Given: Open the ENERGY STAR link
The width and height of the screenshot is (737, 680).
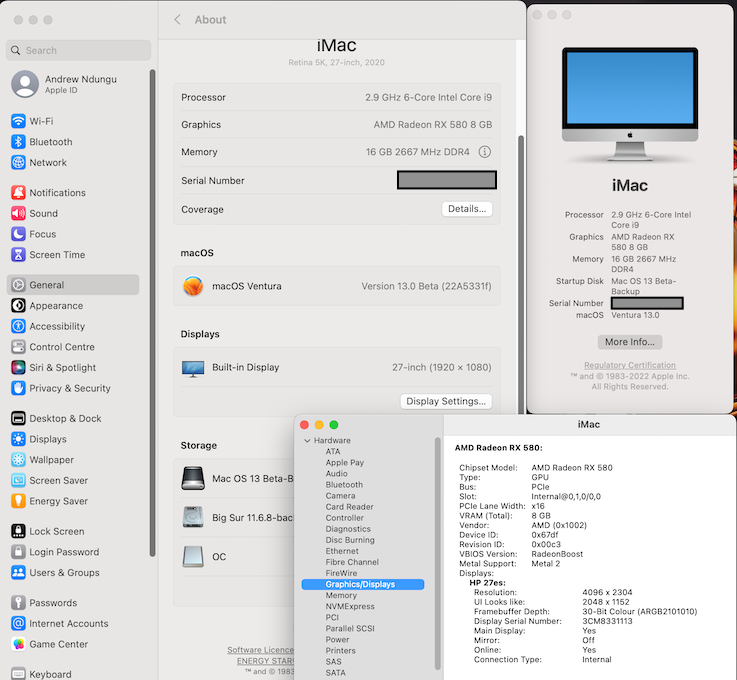Looking at the screenshot, I should point(265,661).
